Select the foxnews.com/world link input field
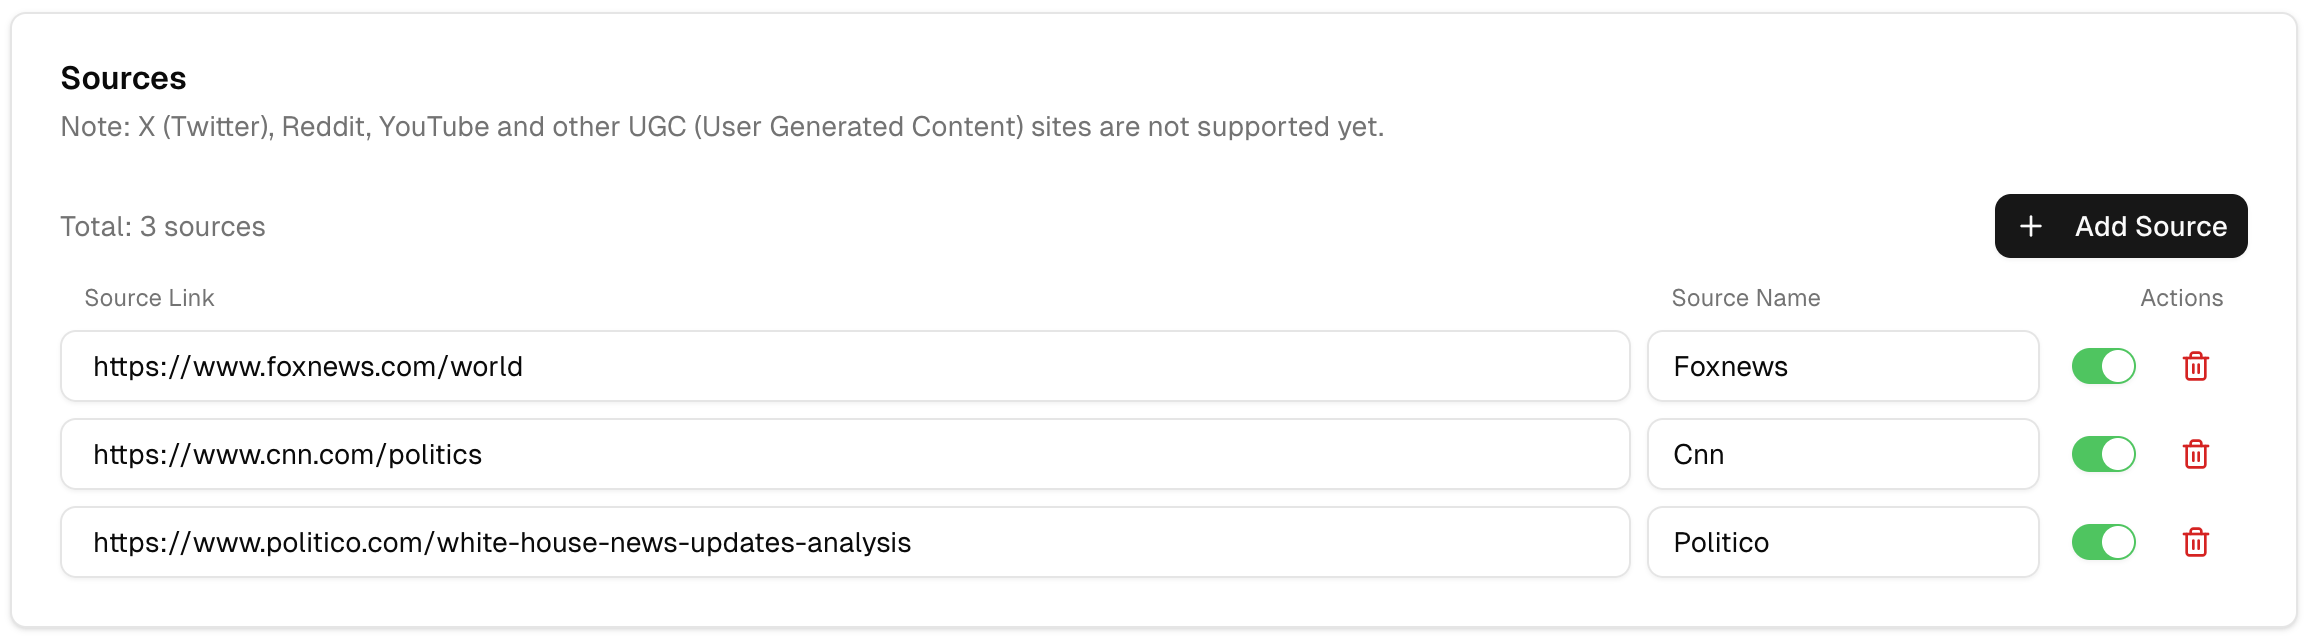Screen dimensions: 2314x644 coord(845,366)
